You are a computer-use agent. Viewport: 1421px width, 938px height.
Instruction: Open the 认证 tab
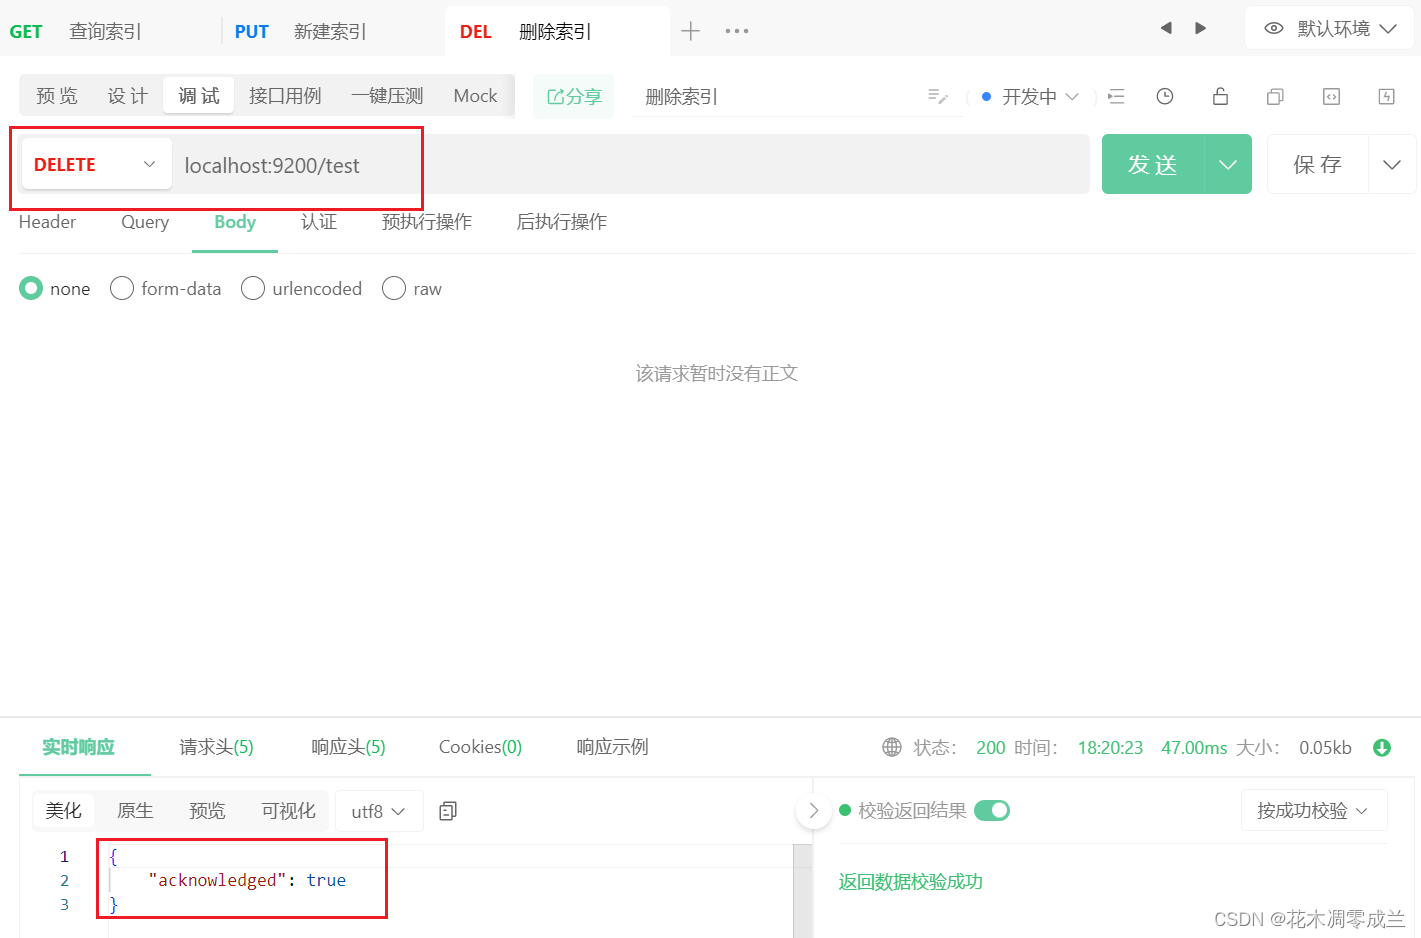coord(319,222)
